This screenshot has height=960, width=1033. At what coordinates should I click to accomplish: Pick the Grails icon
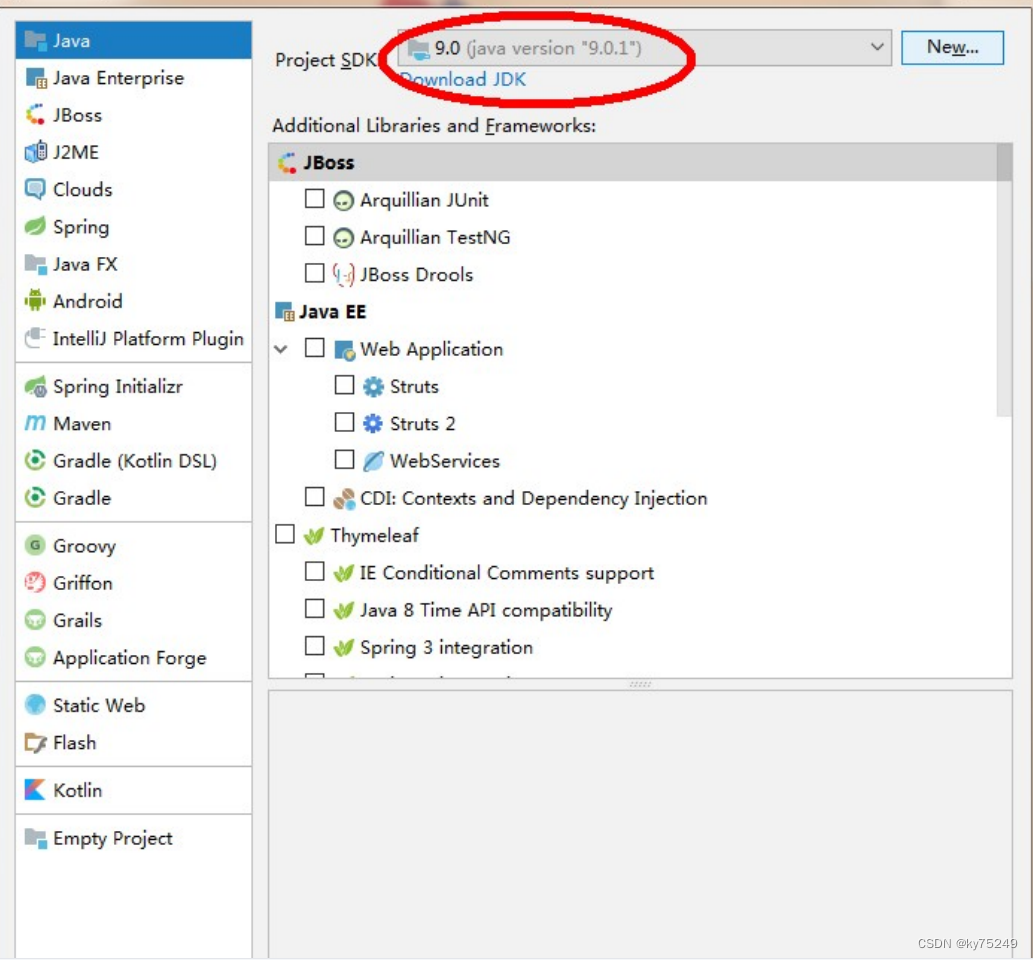pyautogui.click(x=36, y=619)
